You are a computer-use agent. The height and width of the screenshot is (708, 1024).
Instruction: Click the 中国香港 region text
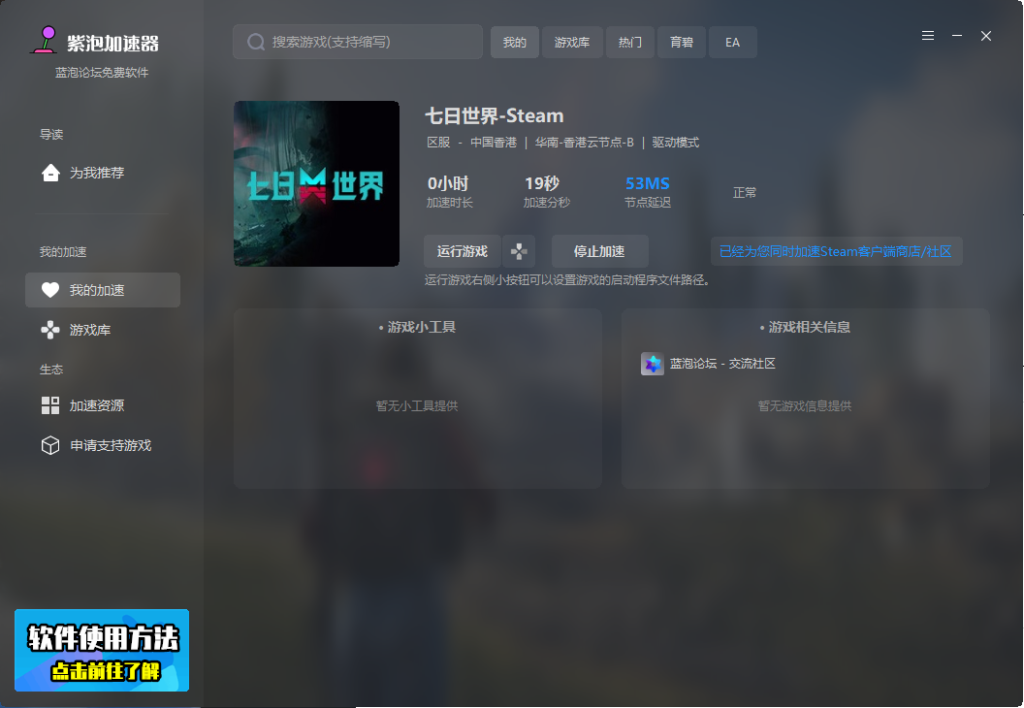point(494,142)
